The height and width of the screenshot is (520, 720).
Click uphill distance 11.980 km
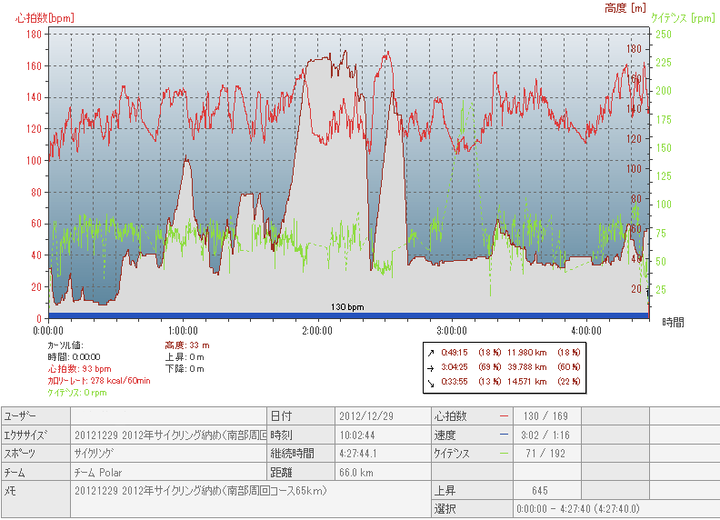click(527, 353)
